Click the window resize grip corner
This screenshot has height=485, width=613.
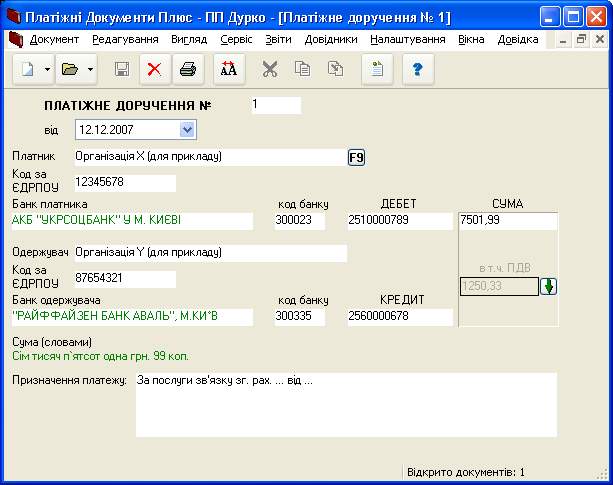602,474
